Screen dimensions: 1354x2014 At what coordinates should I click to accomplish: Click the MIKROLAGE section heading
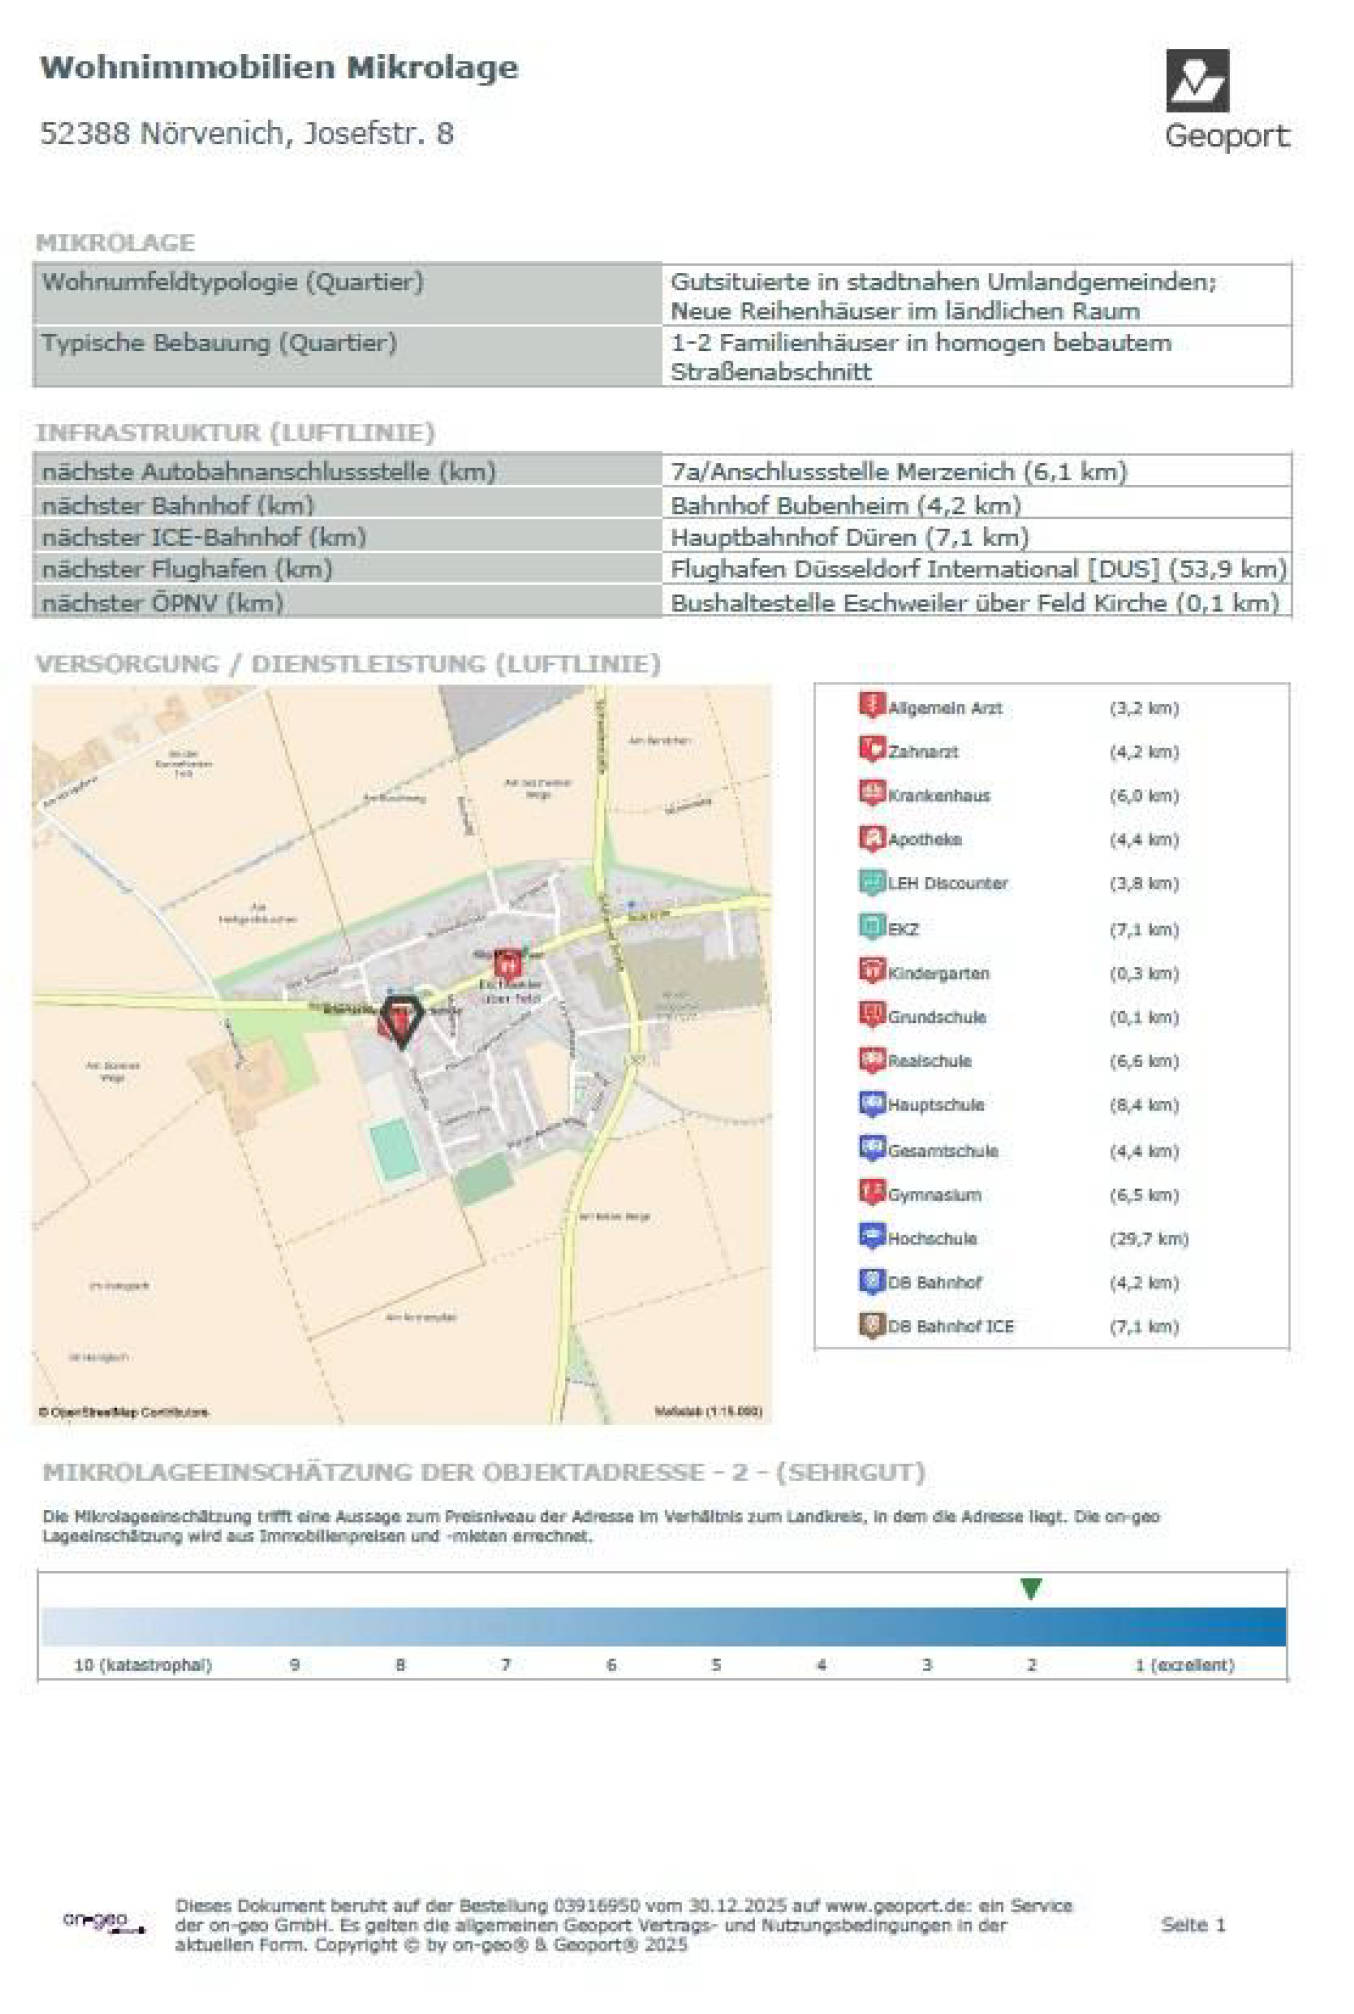115,242
